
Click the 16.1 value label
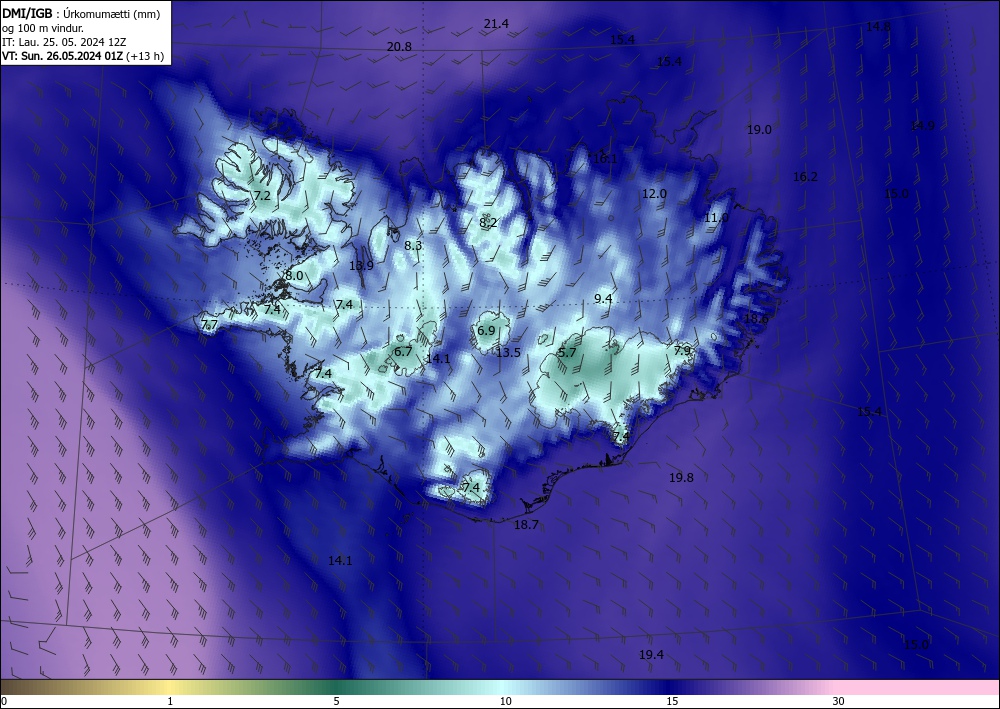(605, 159)
